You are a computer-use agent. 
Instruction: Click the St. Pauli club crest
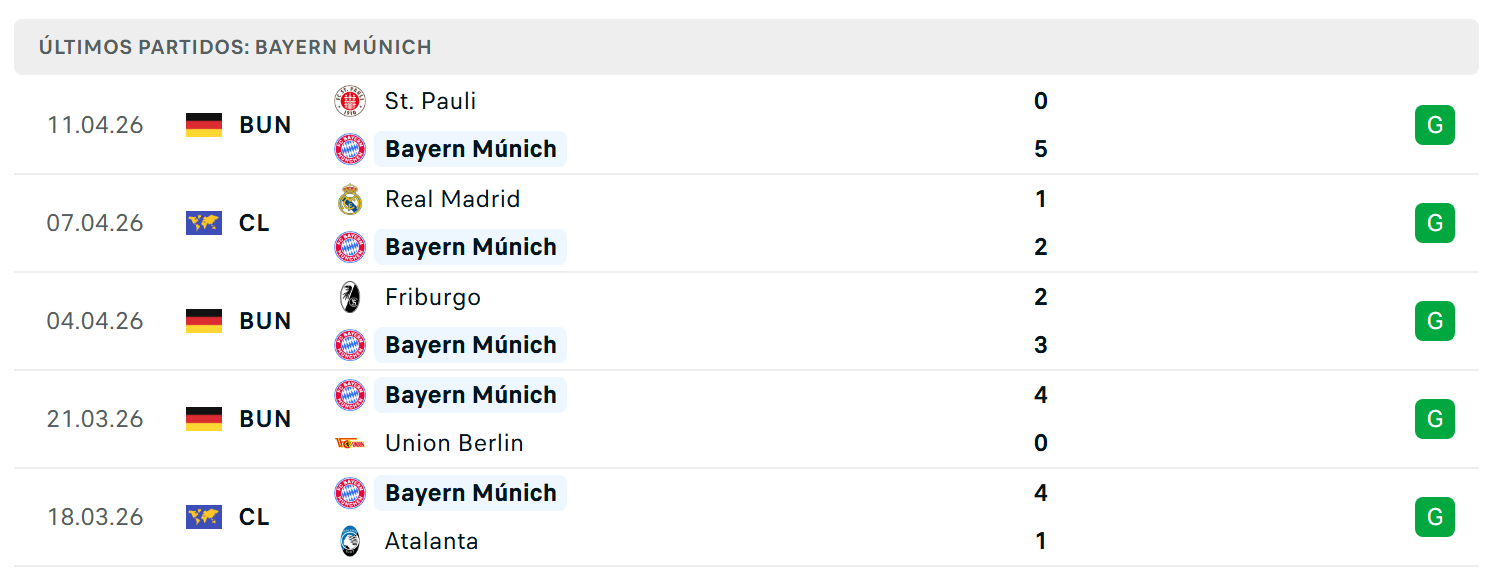point(350,101)
